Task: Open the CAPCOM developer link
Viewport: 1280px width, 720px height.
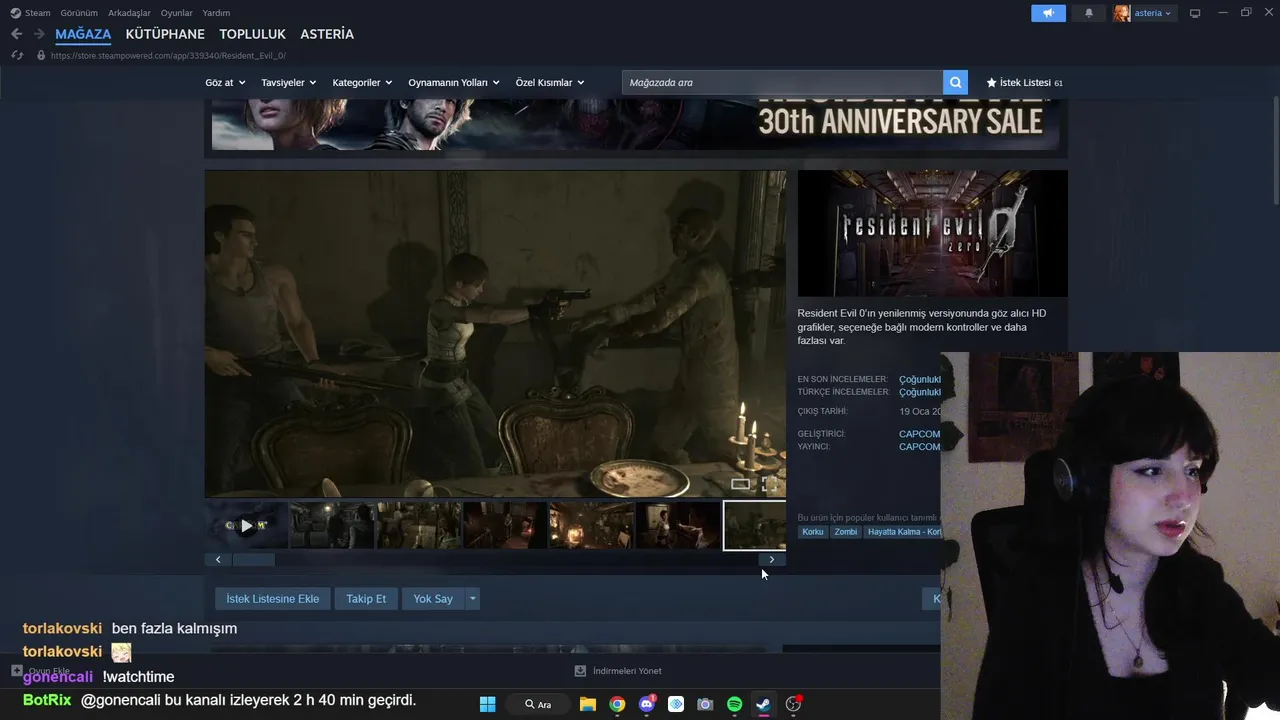Action: pyautogui.click(x=919, y=434)
